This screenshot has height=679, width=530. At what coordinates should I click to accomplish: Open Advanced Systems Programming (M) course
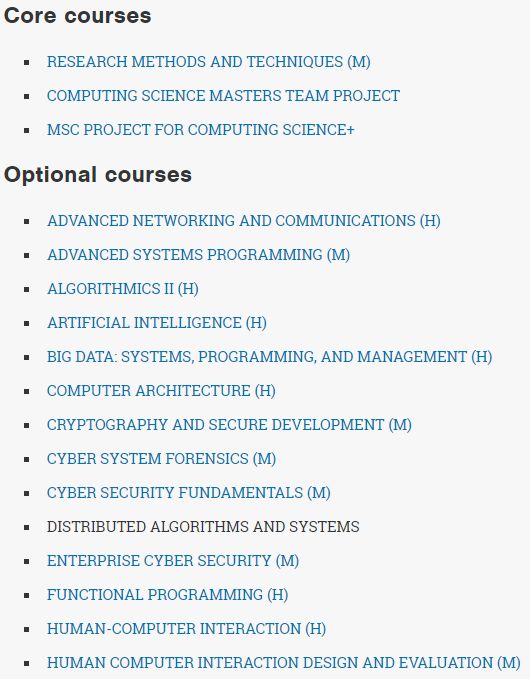[198, 255]
